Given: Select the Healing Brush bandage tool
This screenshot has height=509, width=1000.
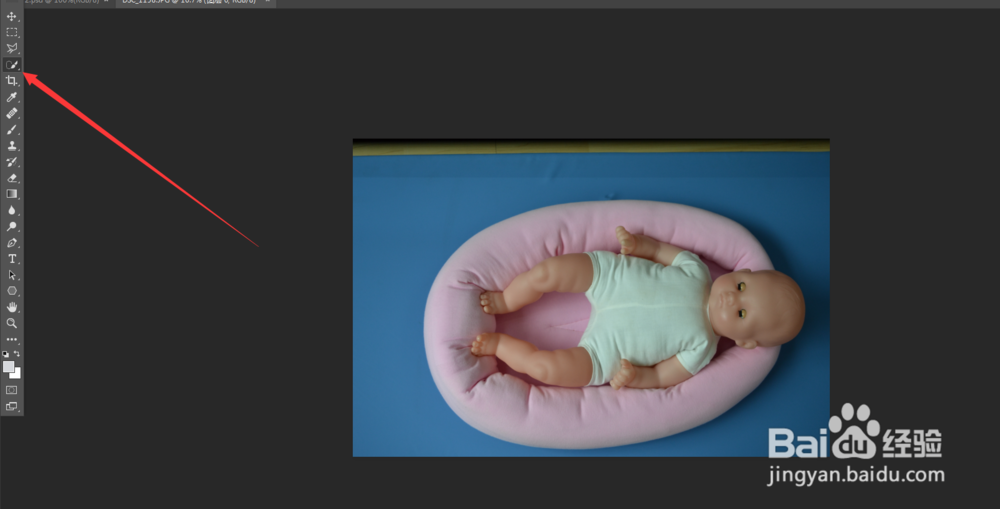Looking at the screenshot, I should pos(11,113).
